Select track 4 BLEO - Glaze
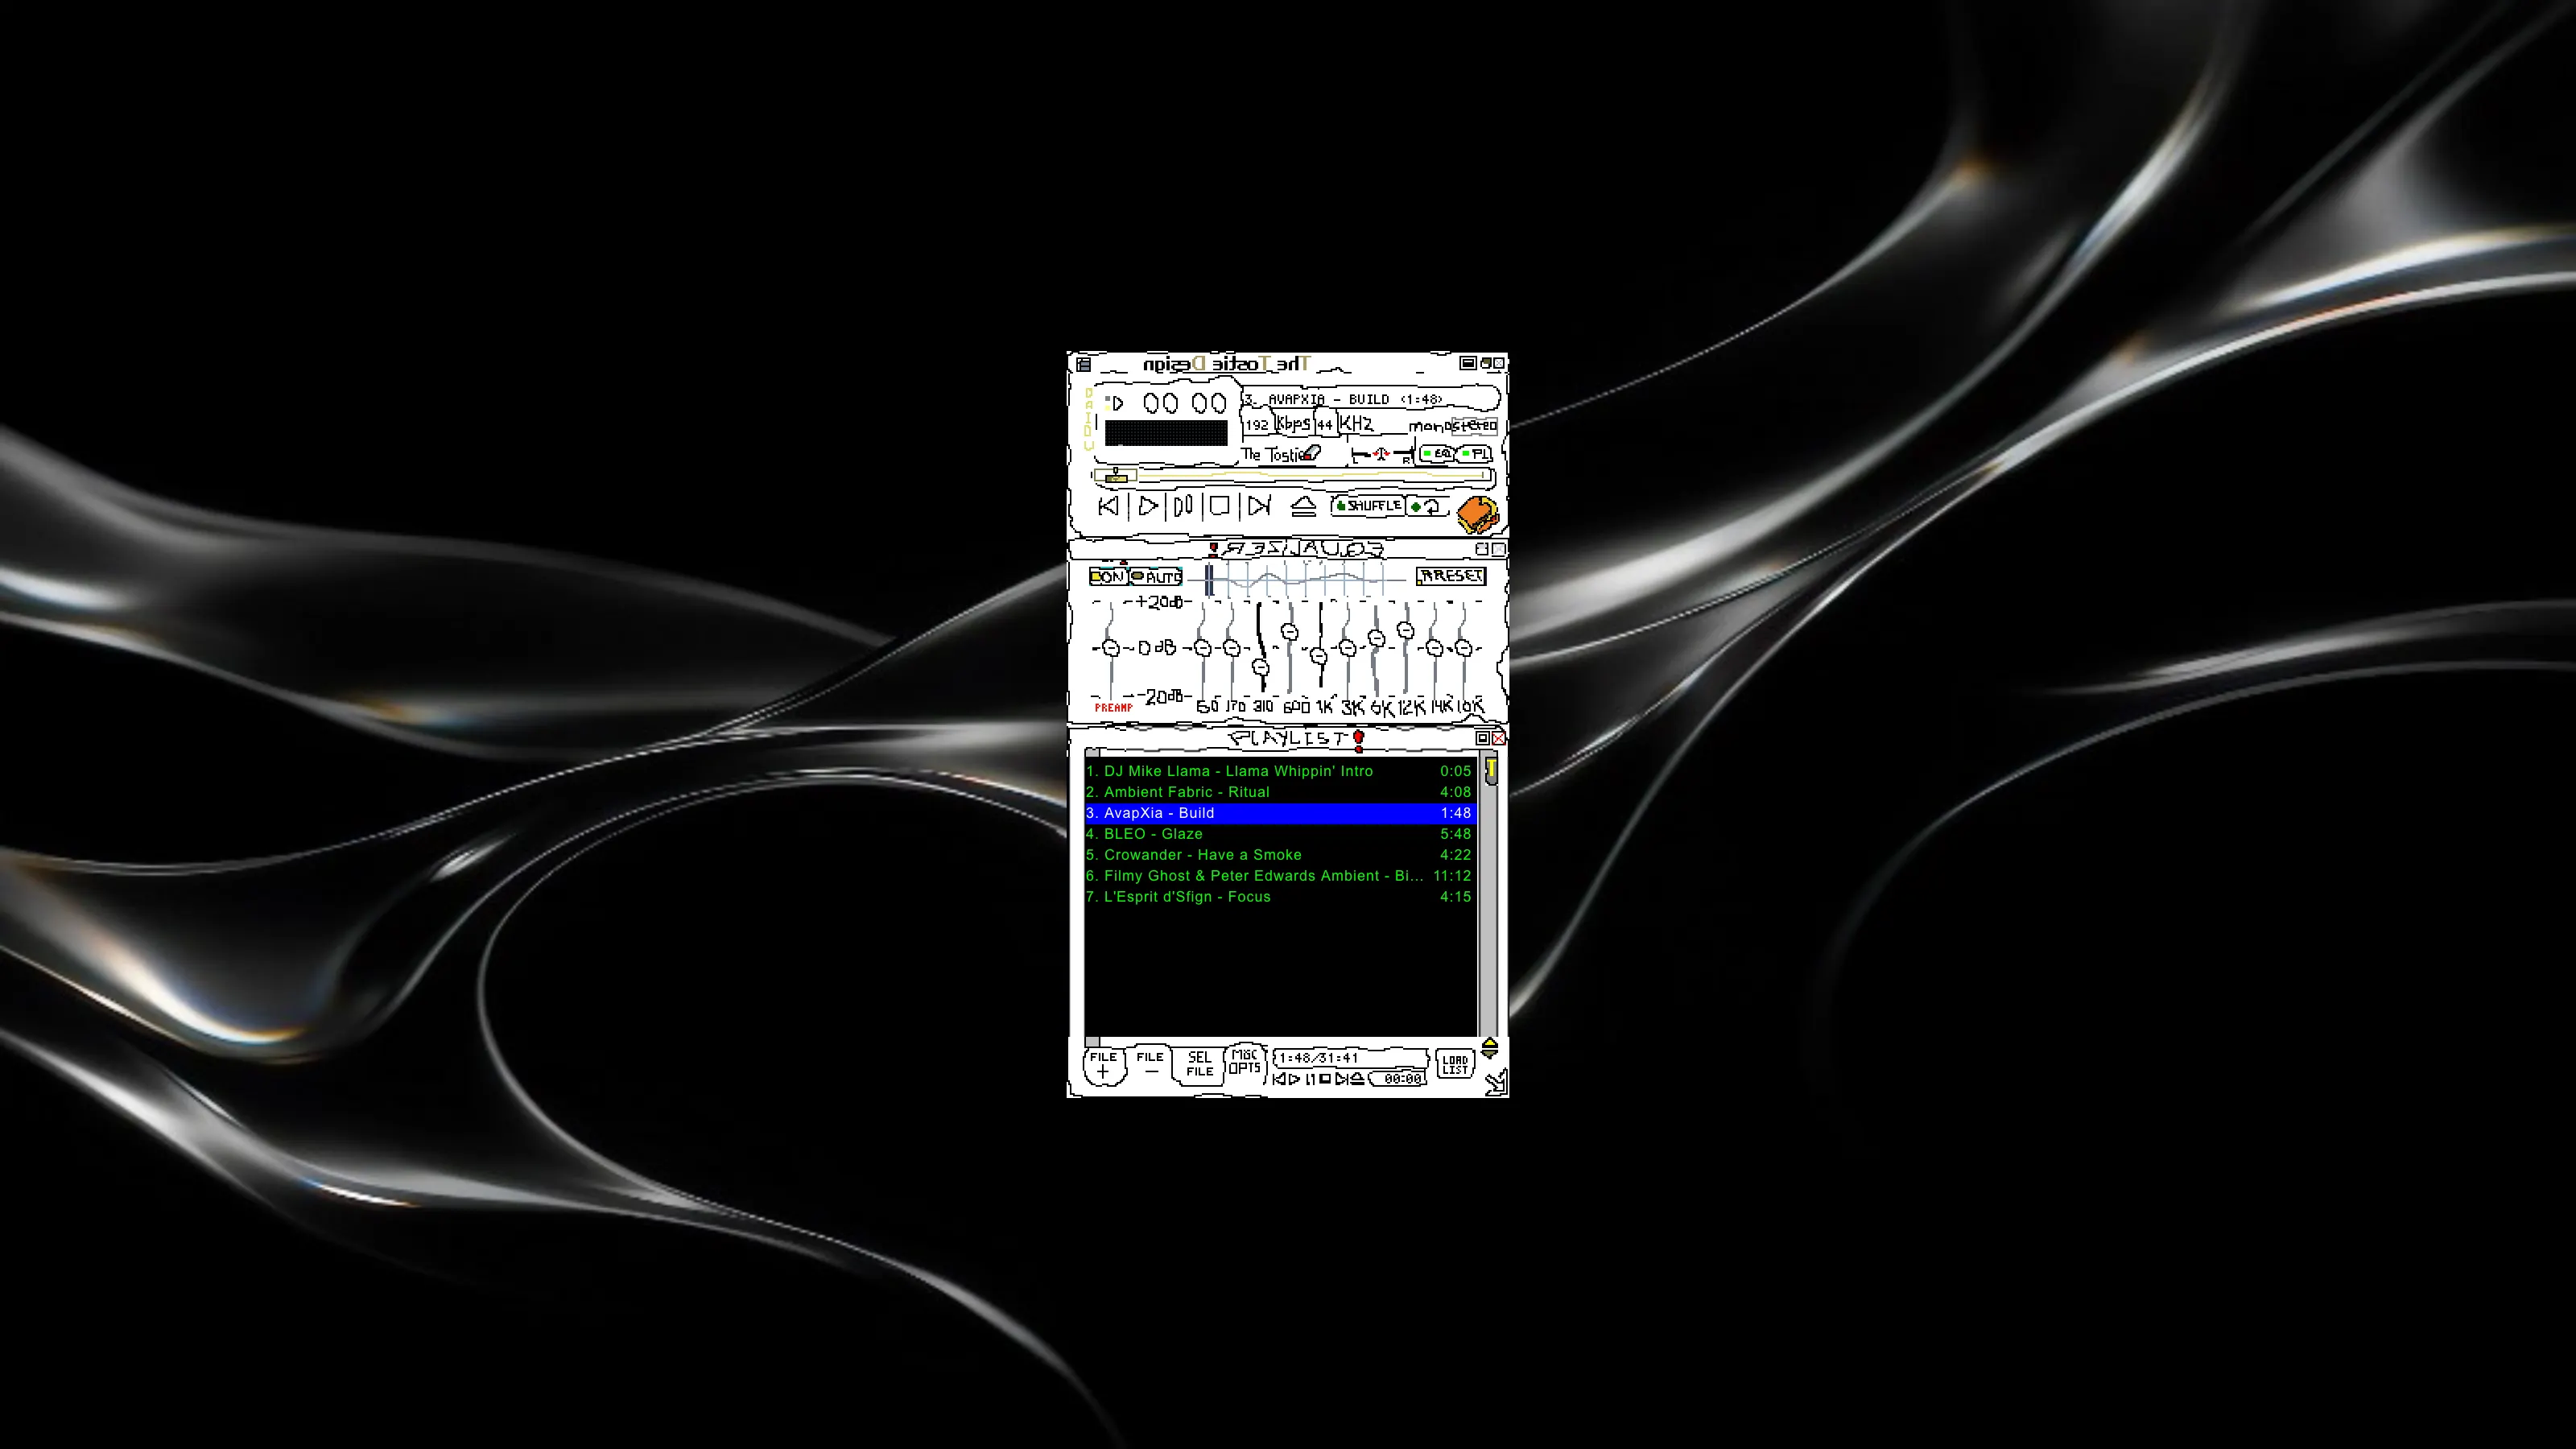This screenshot has height=1449, width=2576. coord(1280,834)
